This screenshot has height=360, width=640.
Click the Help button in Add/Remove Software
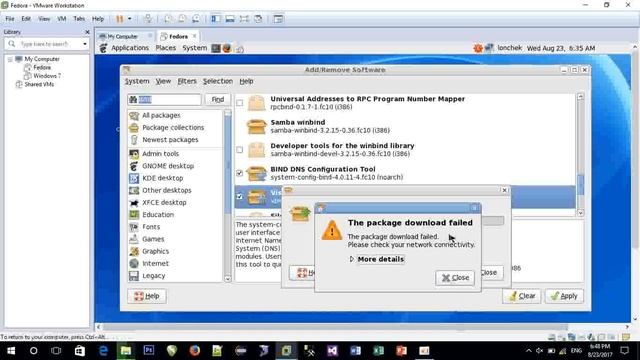(x=147, y=296)
